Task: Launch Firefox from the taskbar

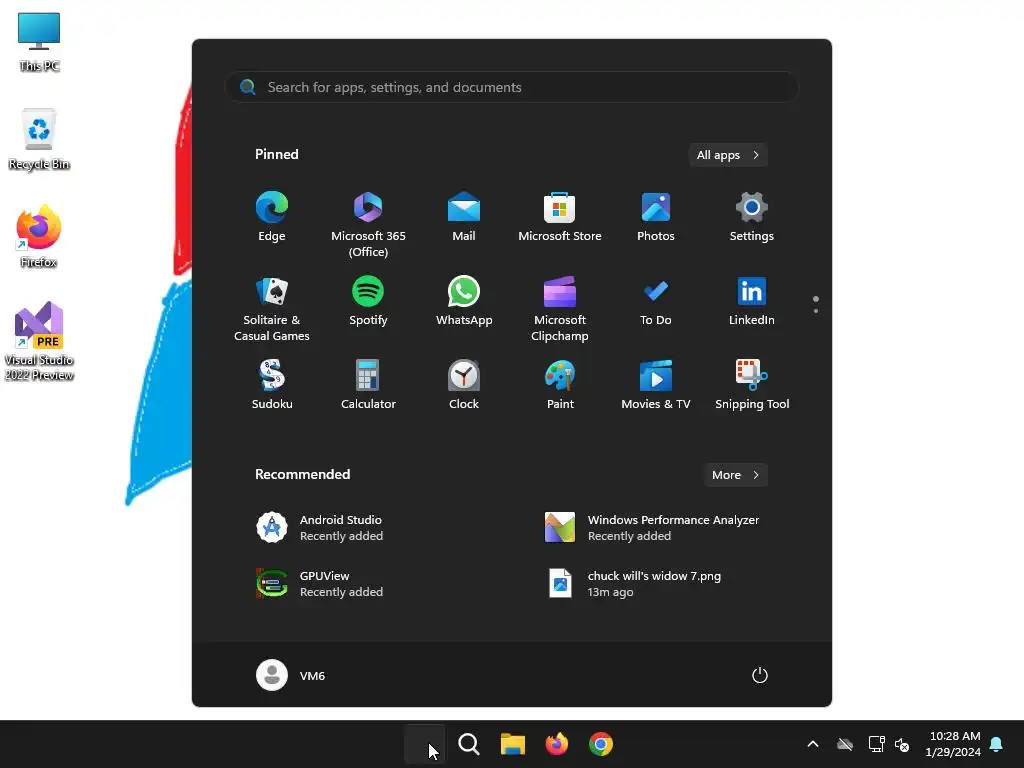Action: click(x=556, y=744)
